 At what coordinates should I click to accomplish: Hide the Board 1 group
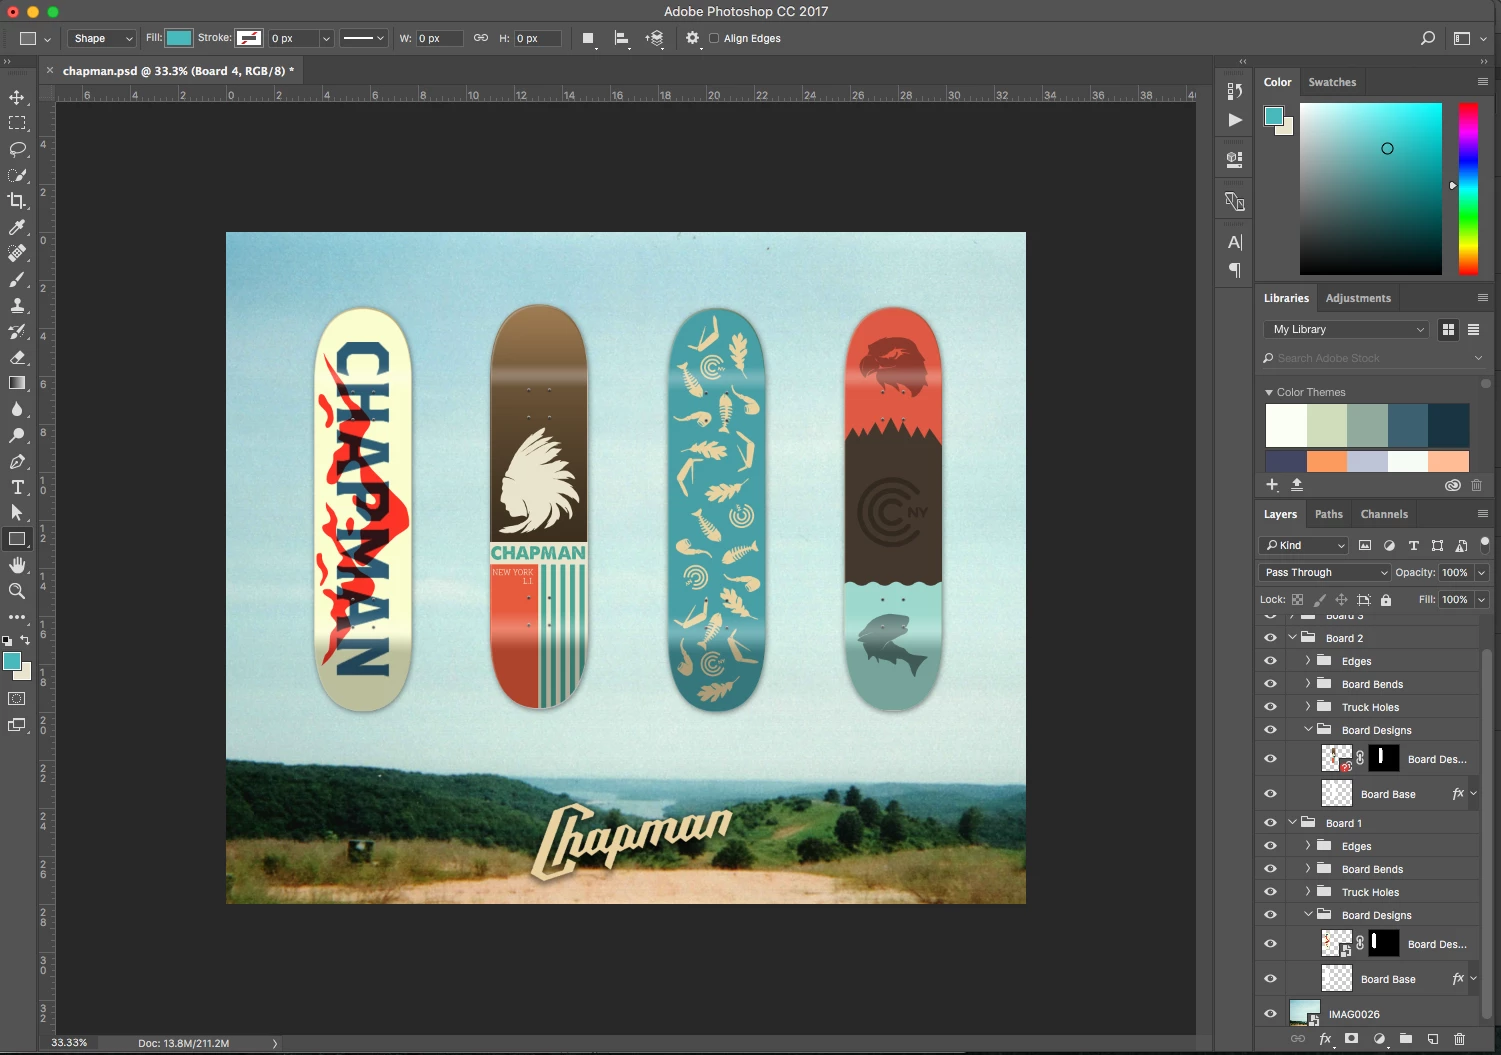pyautogui.click(x=1270, y=823)
